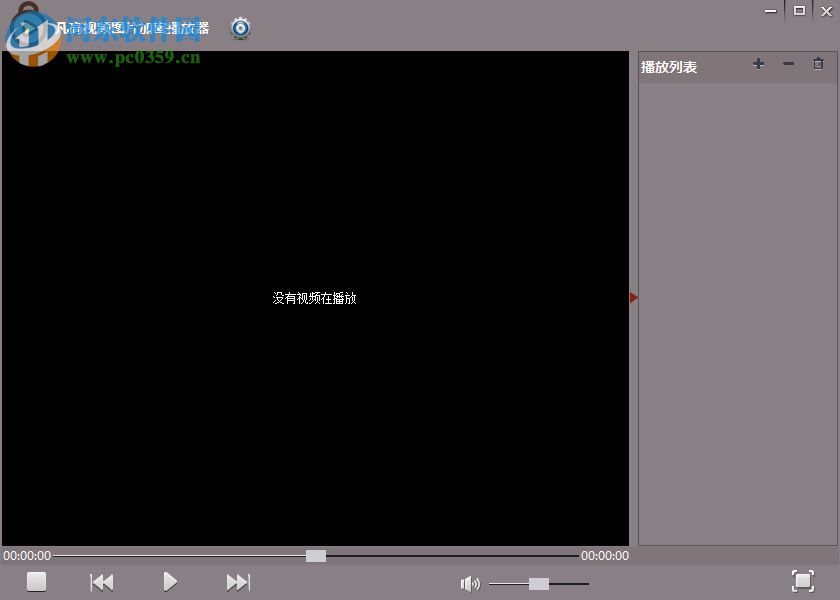Start playback with the play button
840x600 pixels.
pyautogui.click(x=169, y=581)
